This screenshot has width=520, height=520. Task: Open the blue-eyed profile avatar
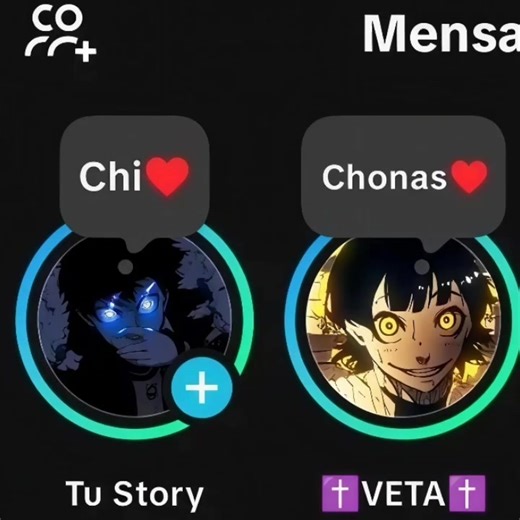[x=134, y=325]
